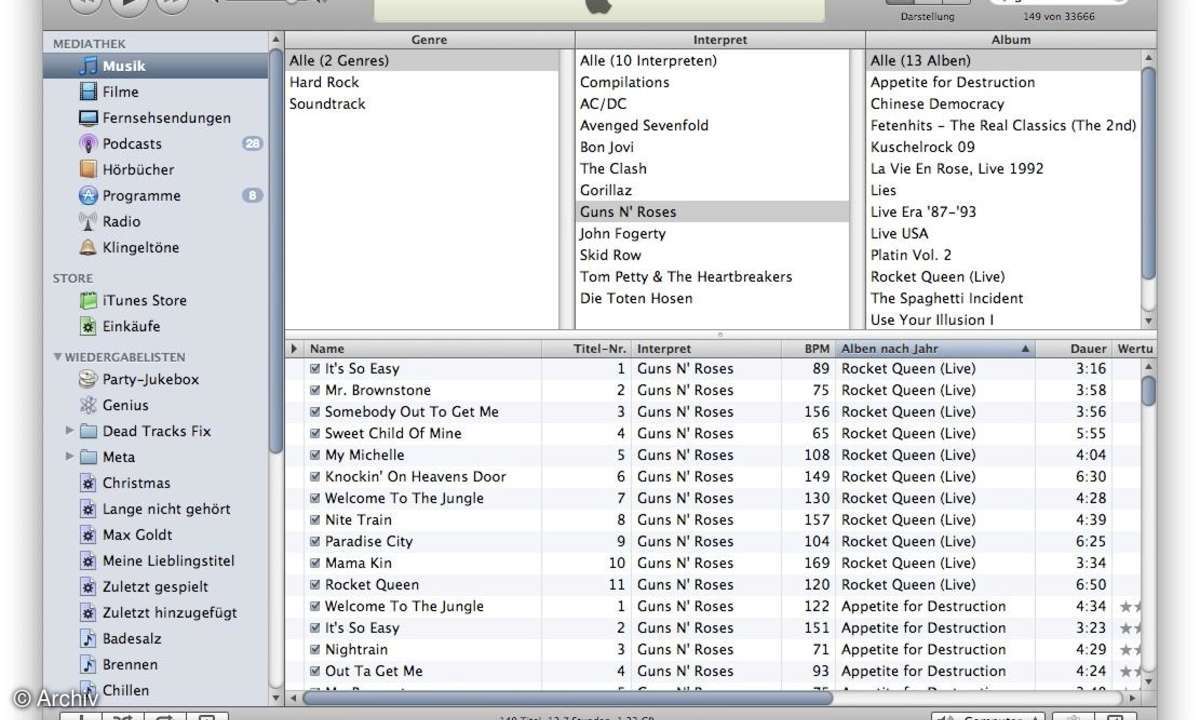Open the Programme apps icon

tap(88, 196)
